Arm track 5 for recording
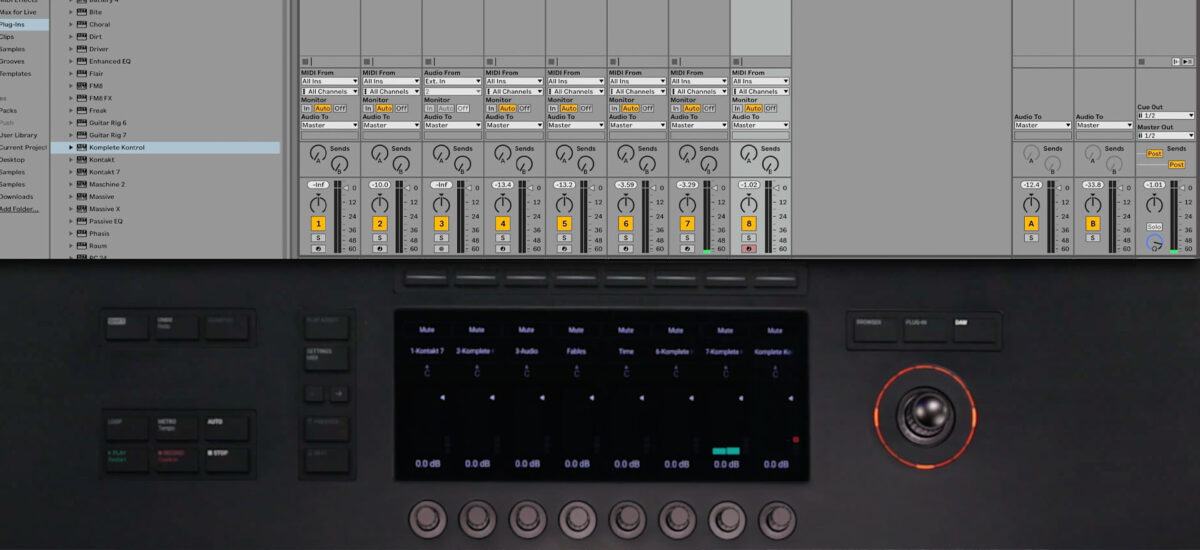 tap(564, 249)
